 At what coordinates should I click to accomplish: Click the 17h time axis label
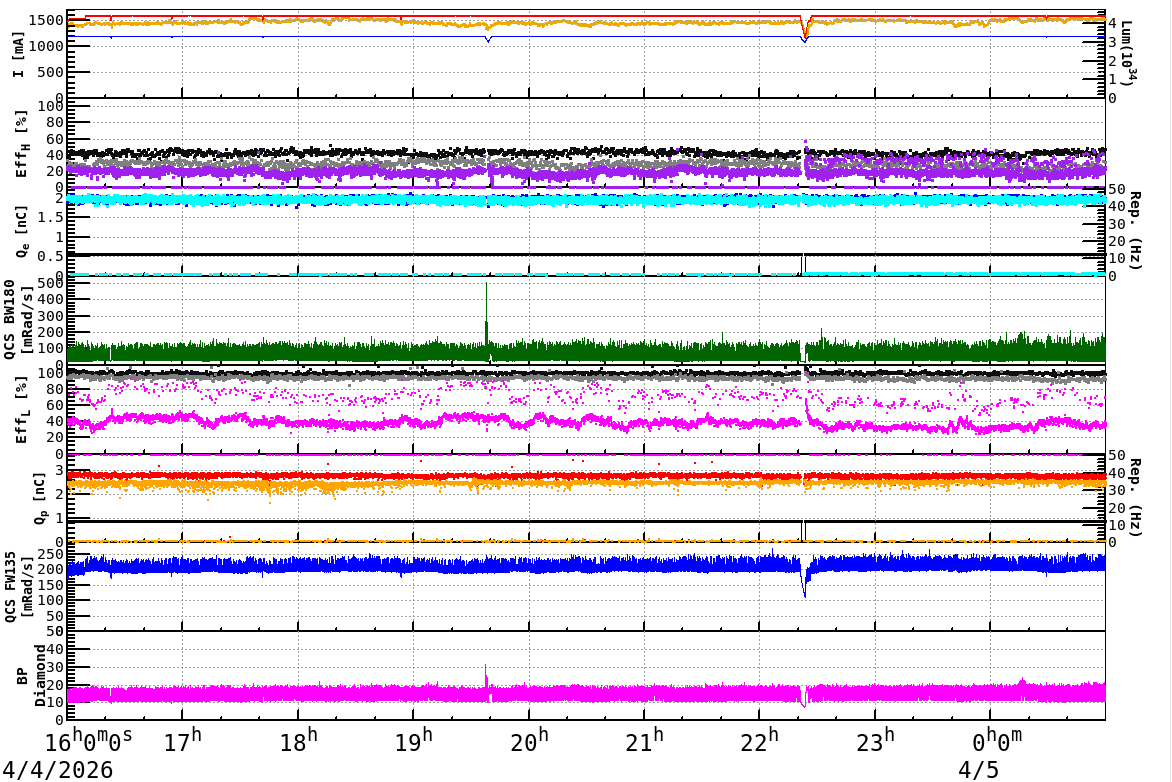(183, 742)
